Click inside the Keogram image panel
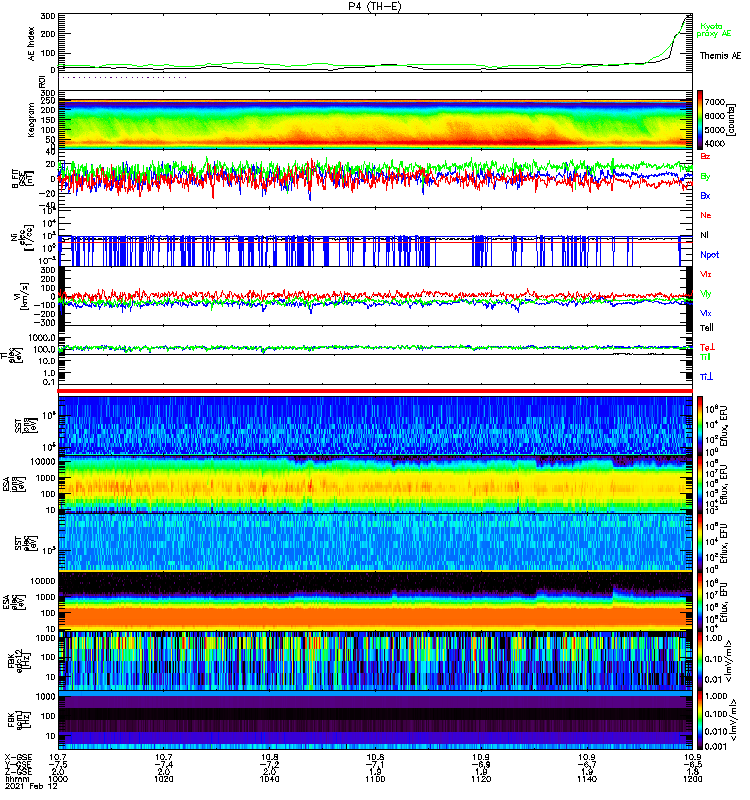 coord(375,124)
